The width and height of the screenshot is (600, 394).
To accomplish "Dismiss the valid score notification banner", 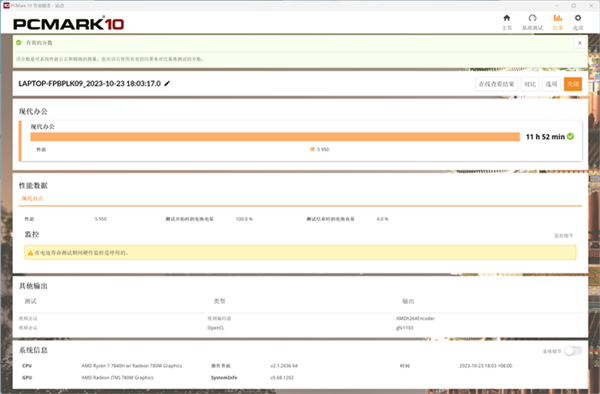I will click(x=580, y=43).
